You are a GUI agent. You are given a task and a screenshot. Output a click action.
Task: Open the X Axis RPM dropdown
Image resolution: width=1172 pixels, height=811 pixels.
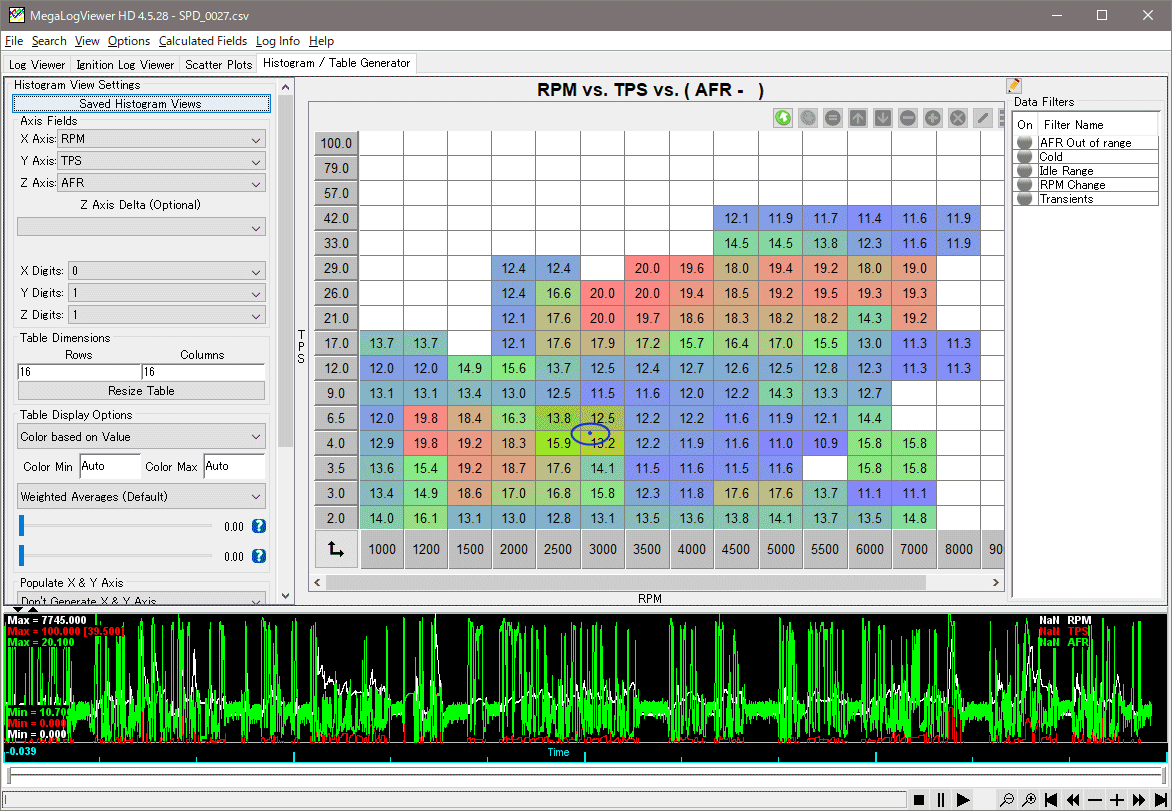coord(162,139)
